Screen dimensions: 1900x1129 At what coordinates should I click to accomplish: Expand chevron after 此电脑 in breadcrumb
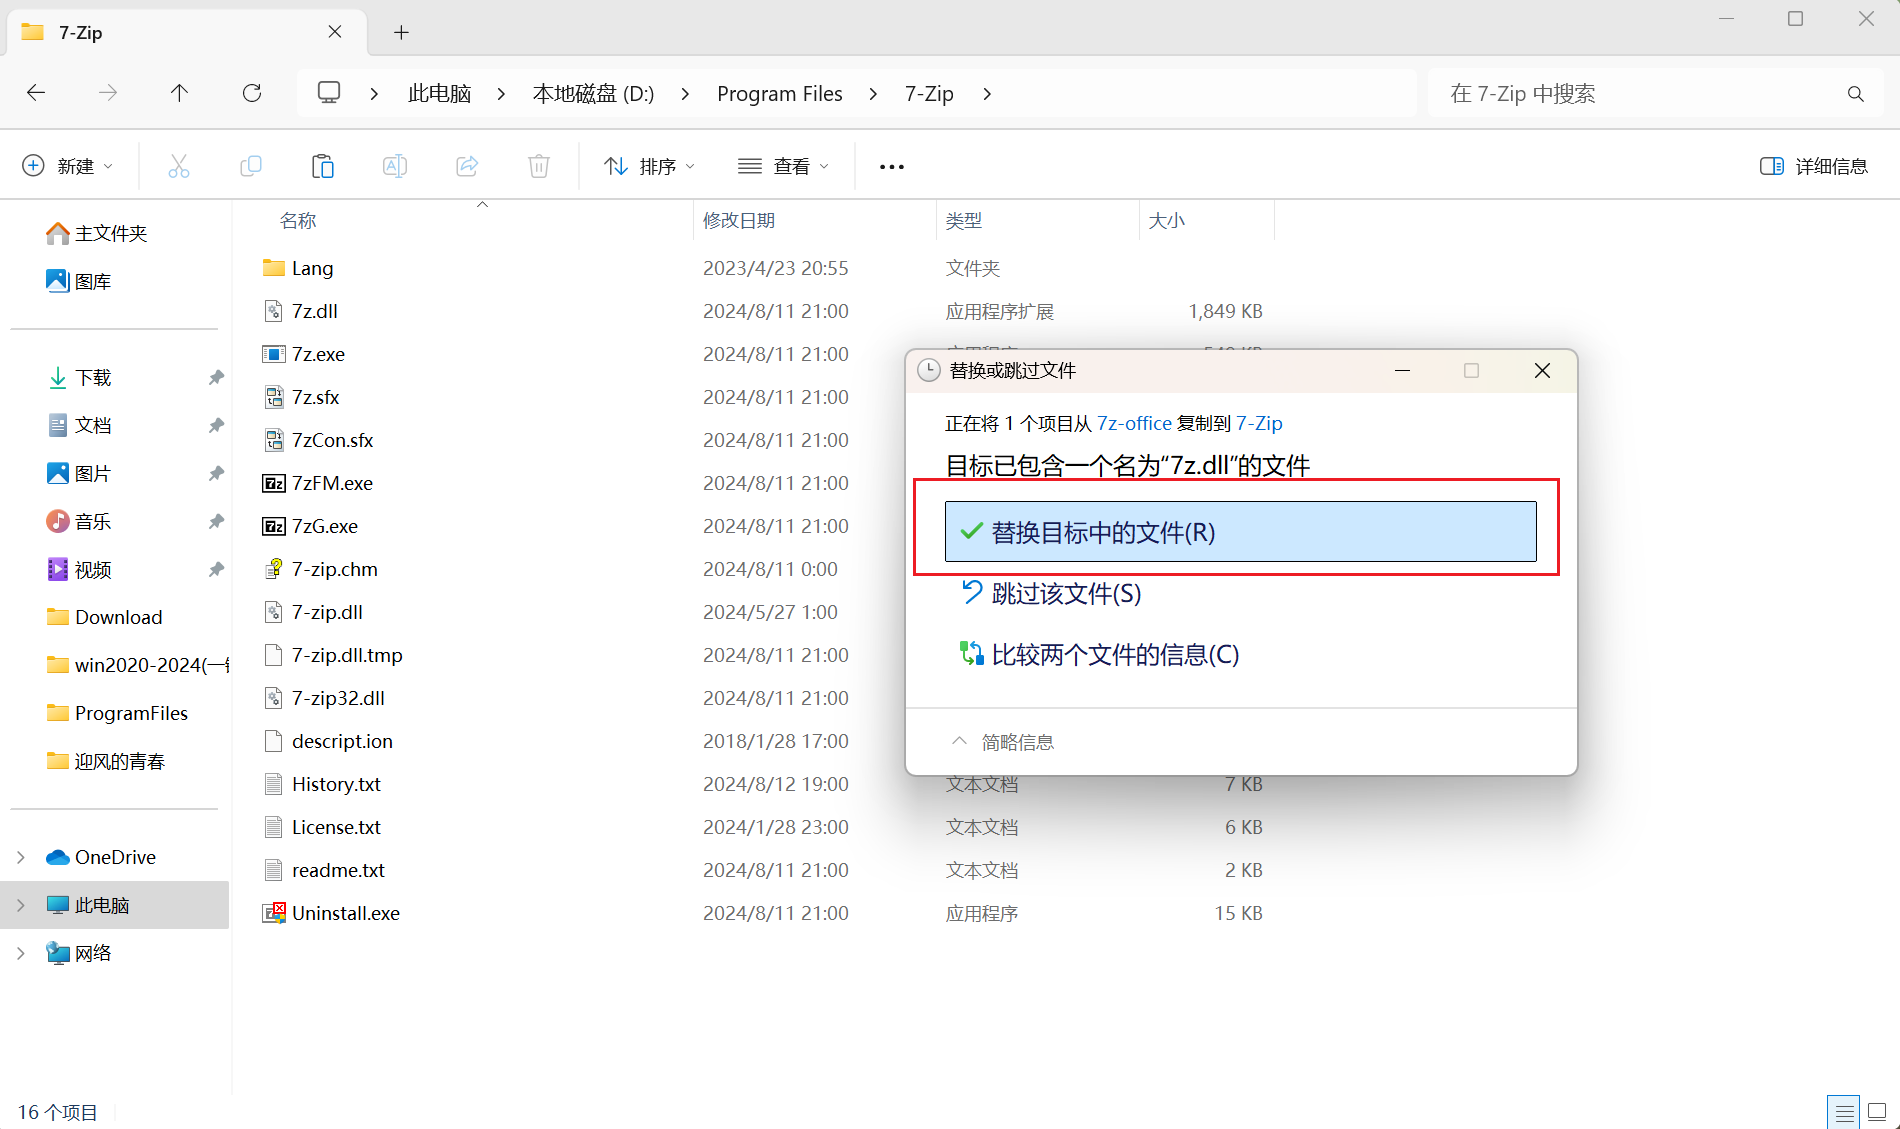(501, 94)
